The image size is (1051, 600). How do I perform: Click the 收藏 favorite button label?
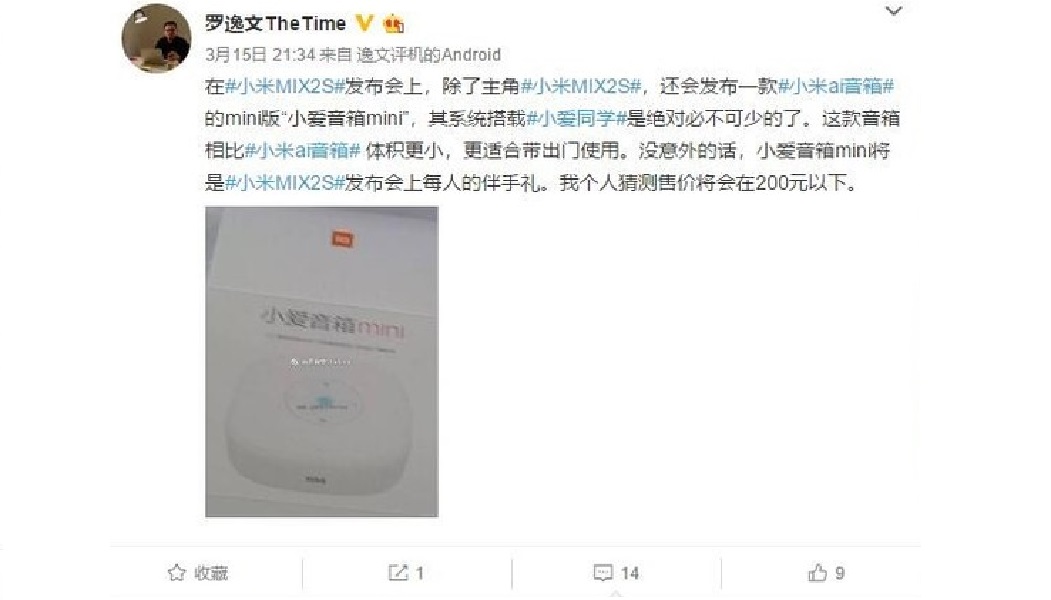pos(210,573)
